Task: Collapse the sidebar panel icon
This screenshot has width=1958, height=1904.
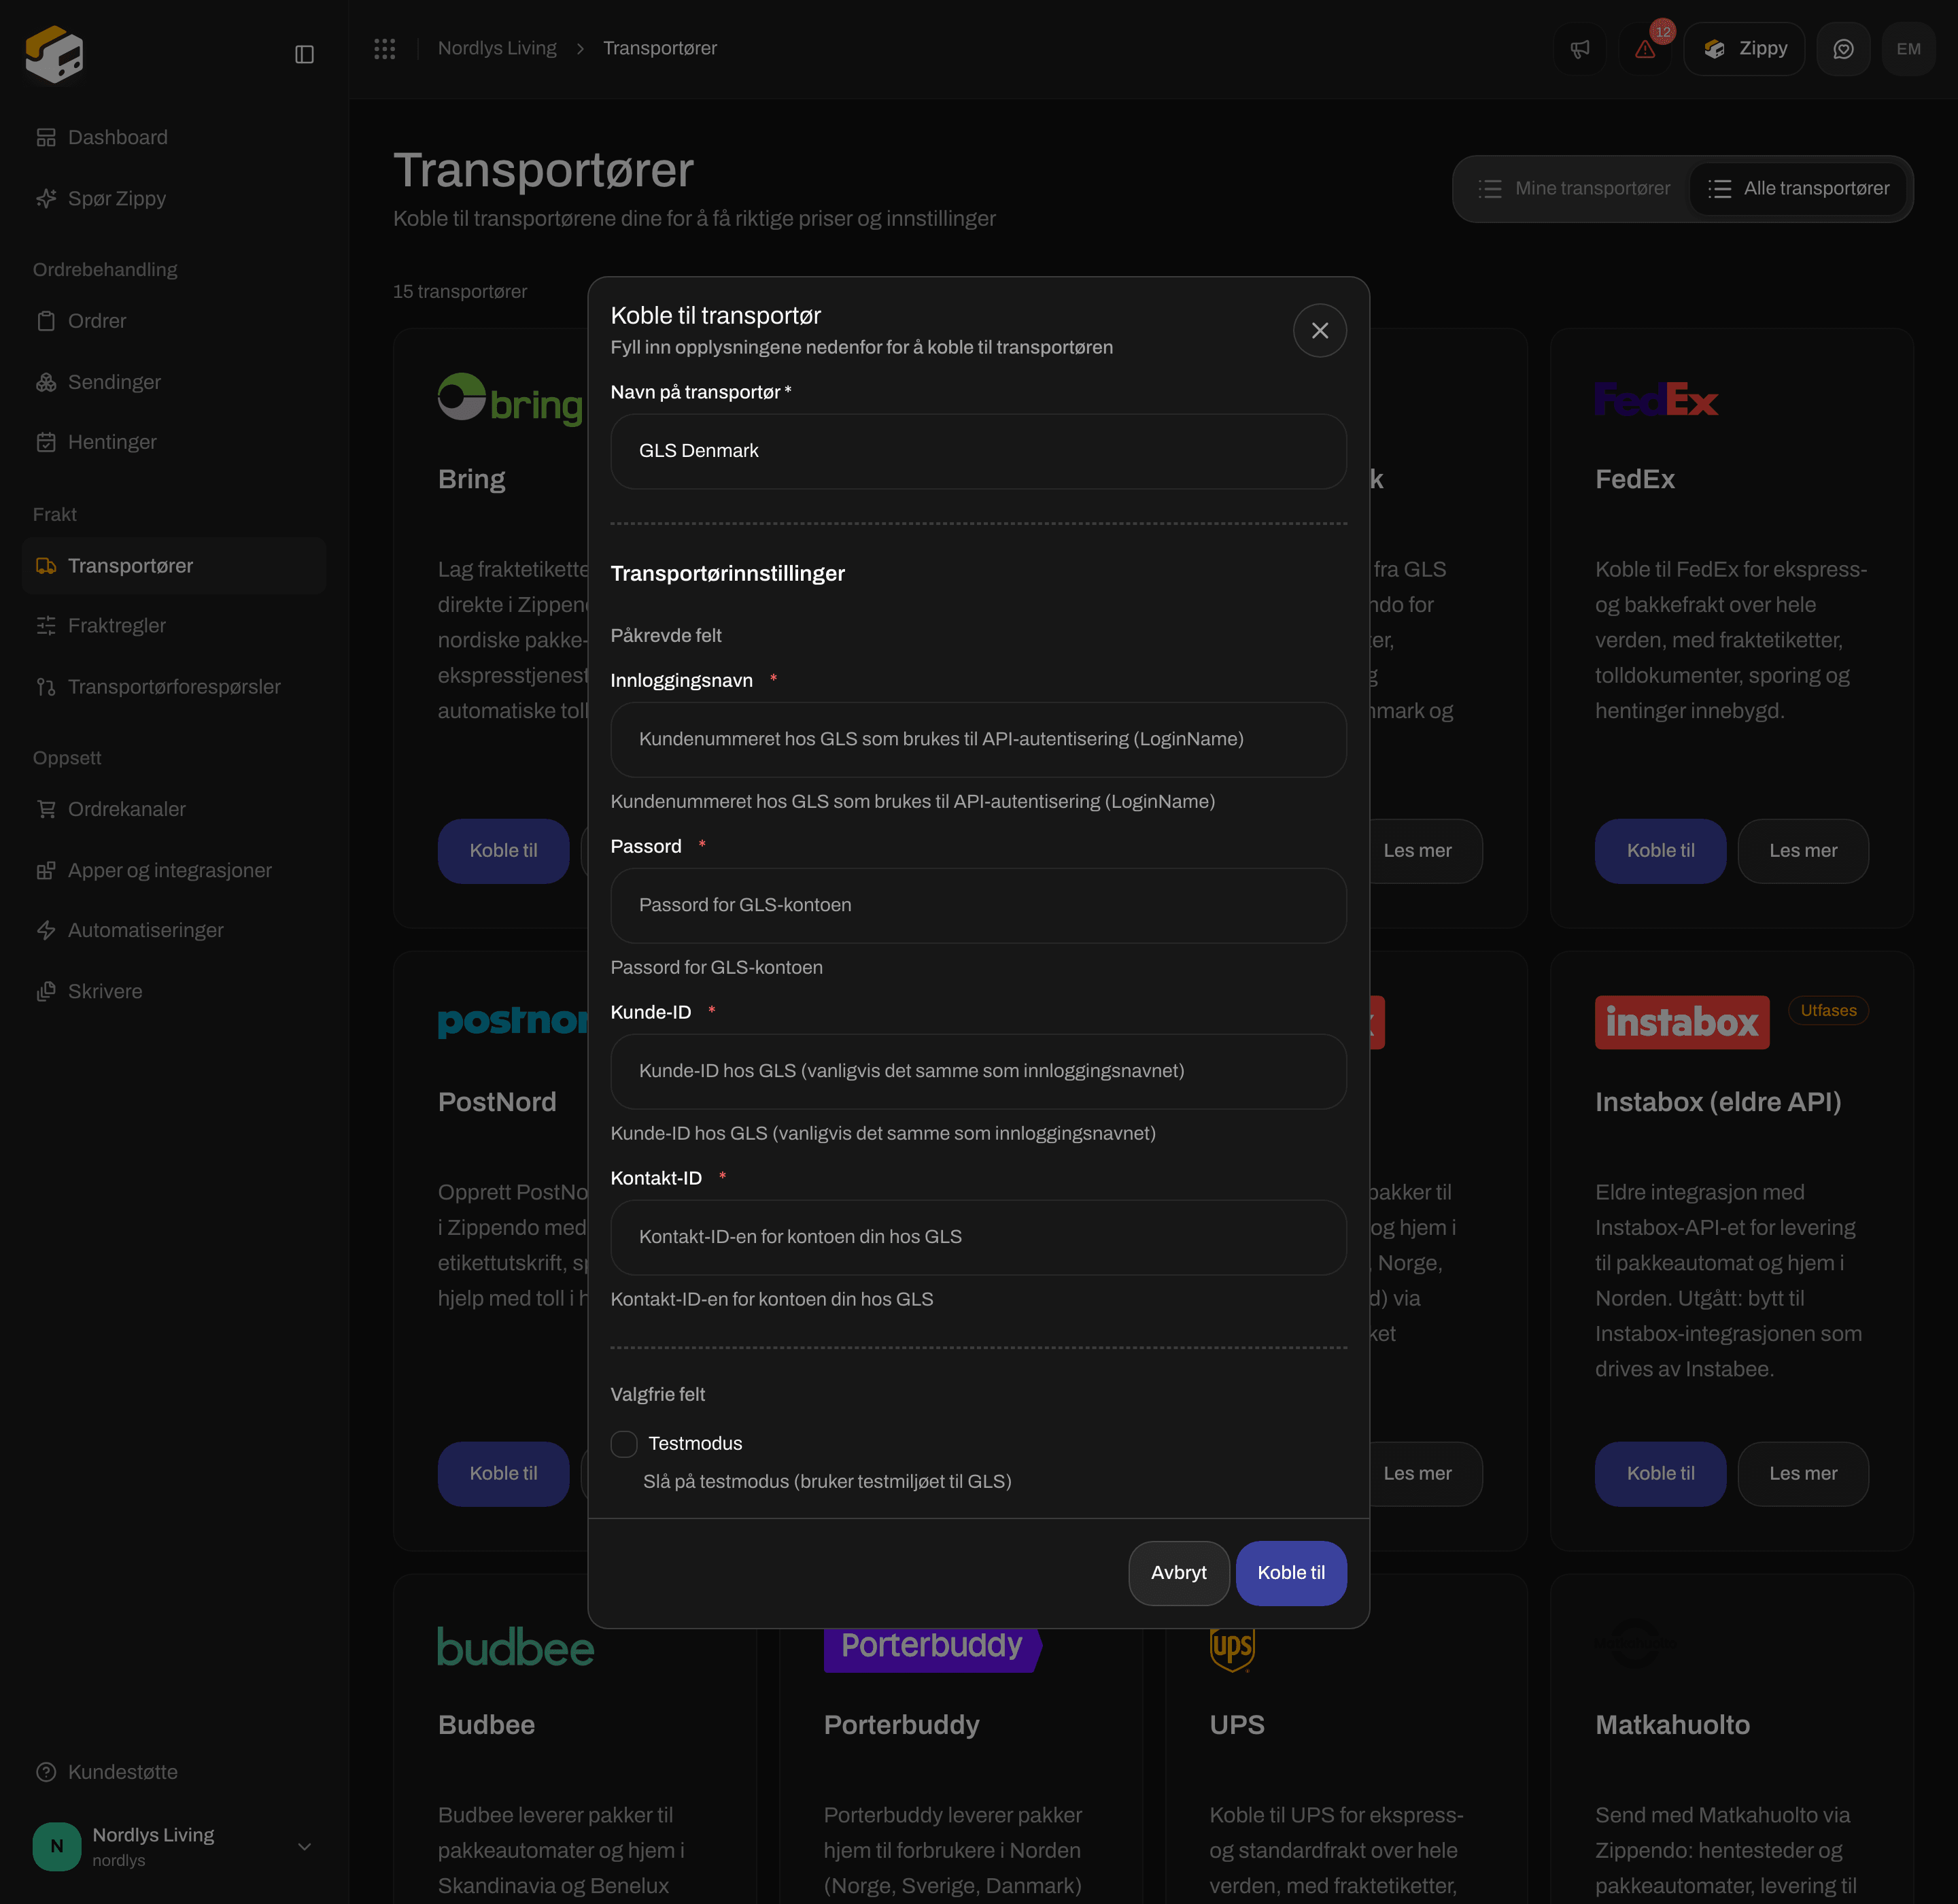Action: tap(304, 54)
